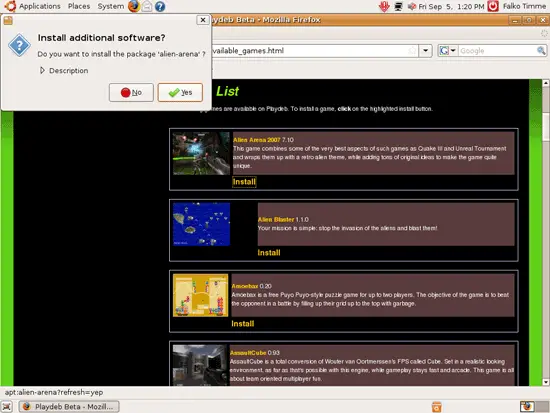Decline installation with the No button
Screen dimensions: 550x413
coord(131,92)
